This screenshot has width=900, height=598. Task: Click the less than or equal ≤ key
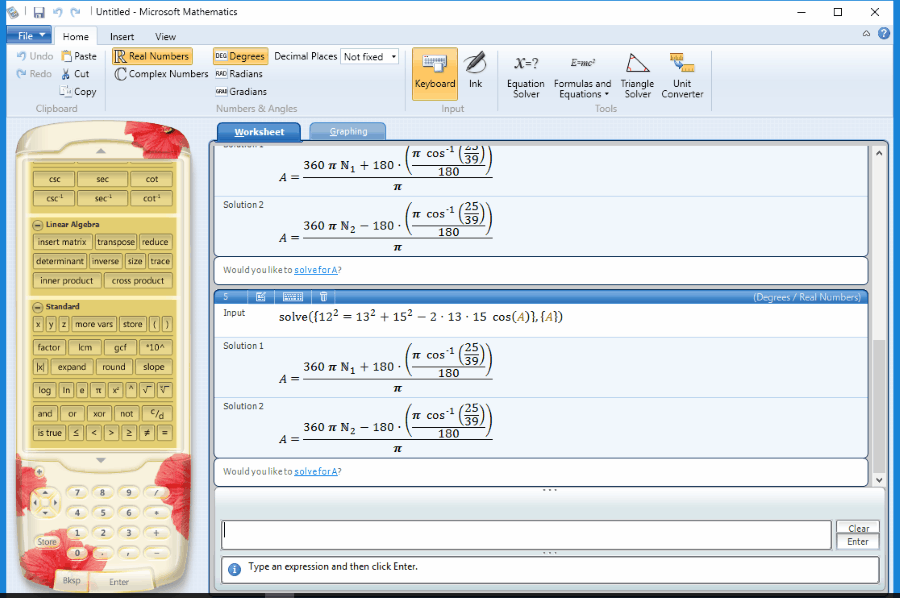click(76, 433)
